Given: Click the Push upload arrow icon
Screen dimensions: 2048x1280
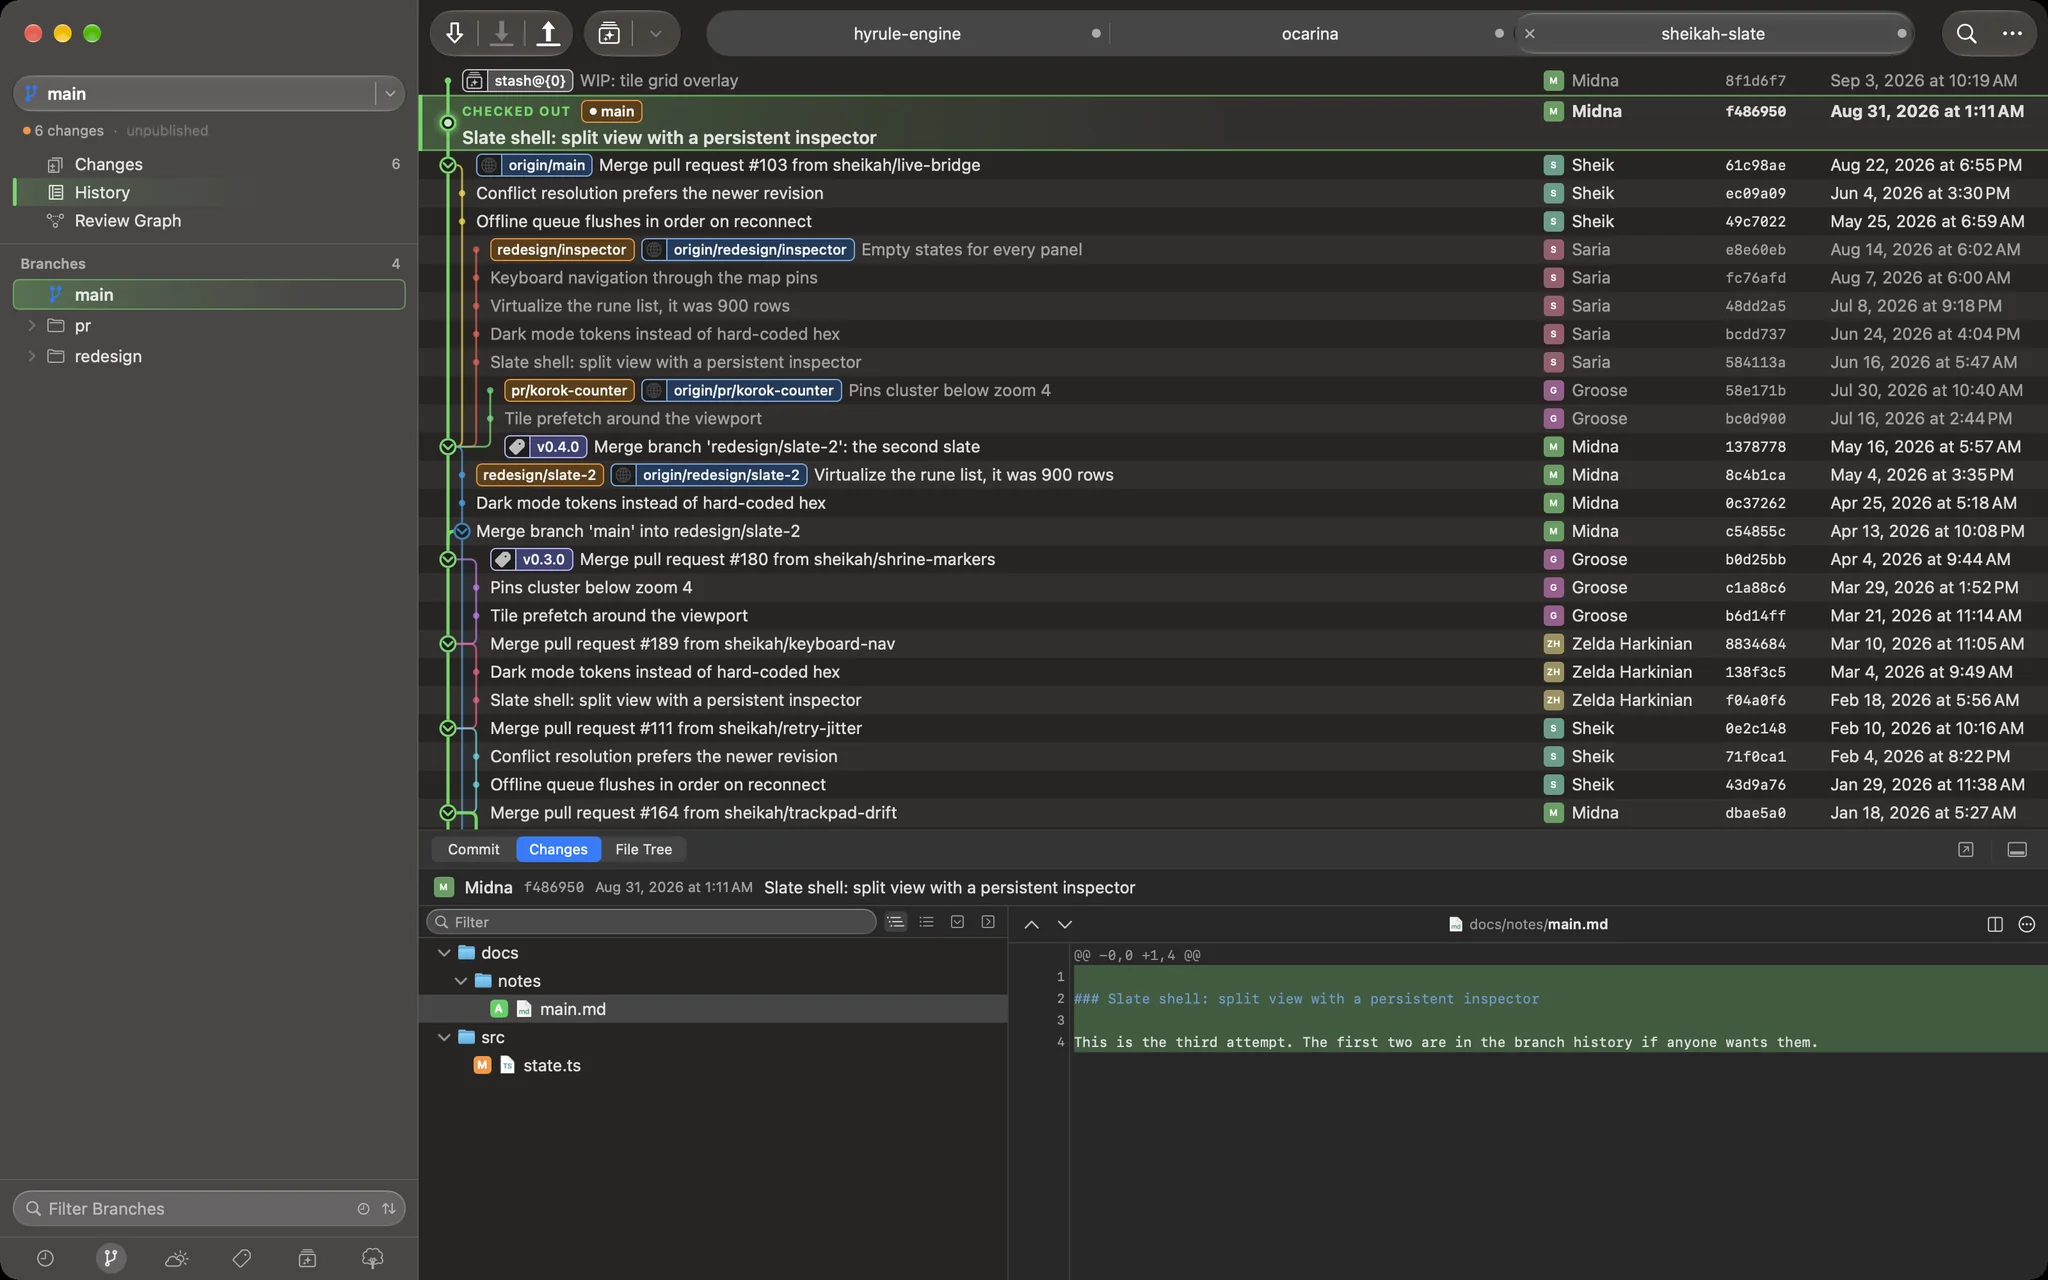Looking at the screenshot, I should point(547,33).
